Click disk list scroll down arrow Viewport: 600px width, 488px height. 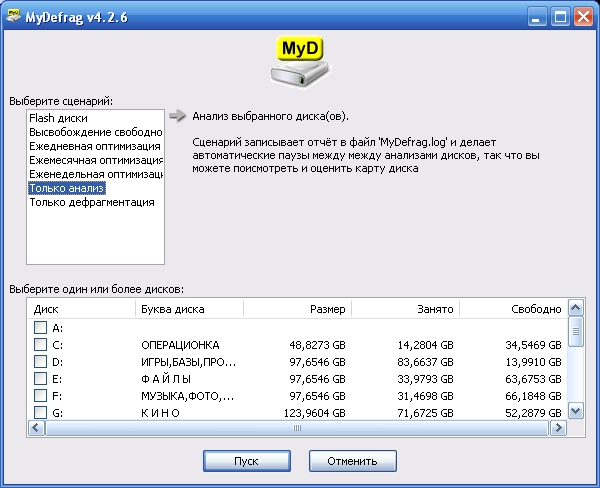576,411
